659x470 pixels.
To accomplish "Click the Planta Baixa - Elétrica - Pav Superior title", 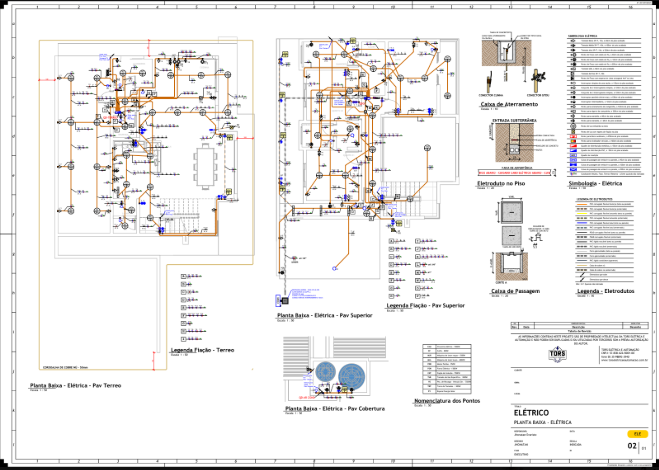I will [x=324, y=315].
